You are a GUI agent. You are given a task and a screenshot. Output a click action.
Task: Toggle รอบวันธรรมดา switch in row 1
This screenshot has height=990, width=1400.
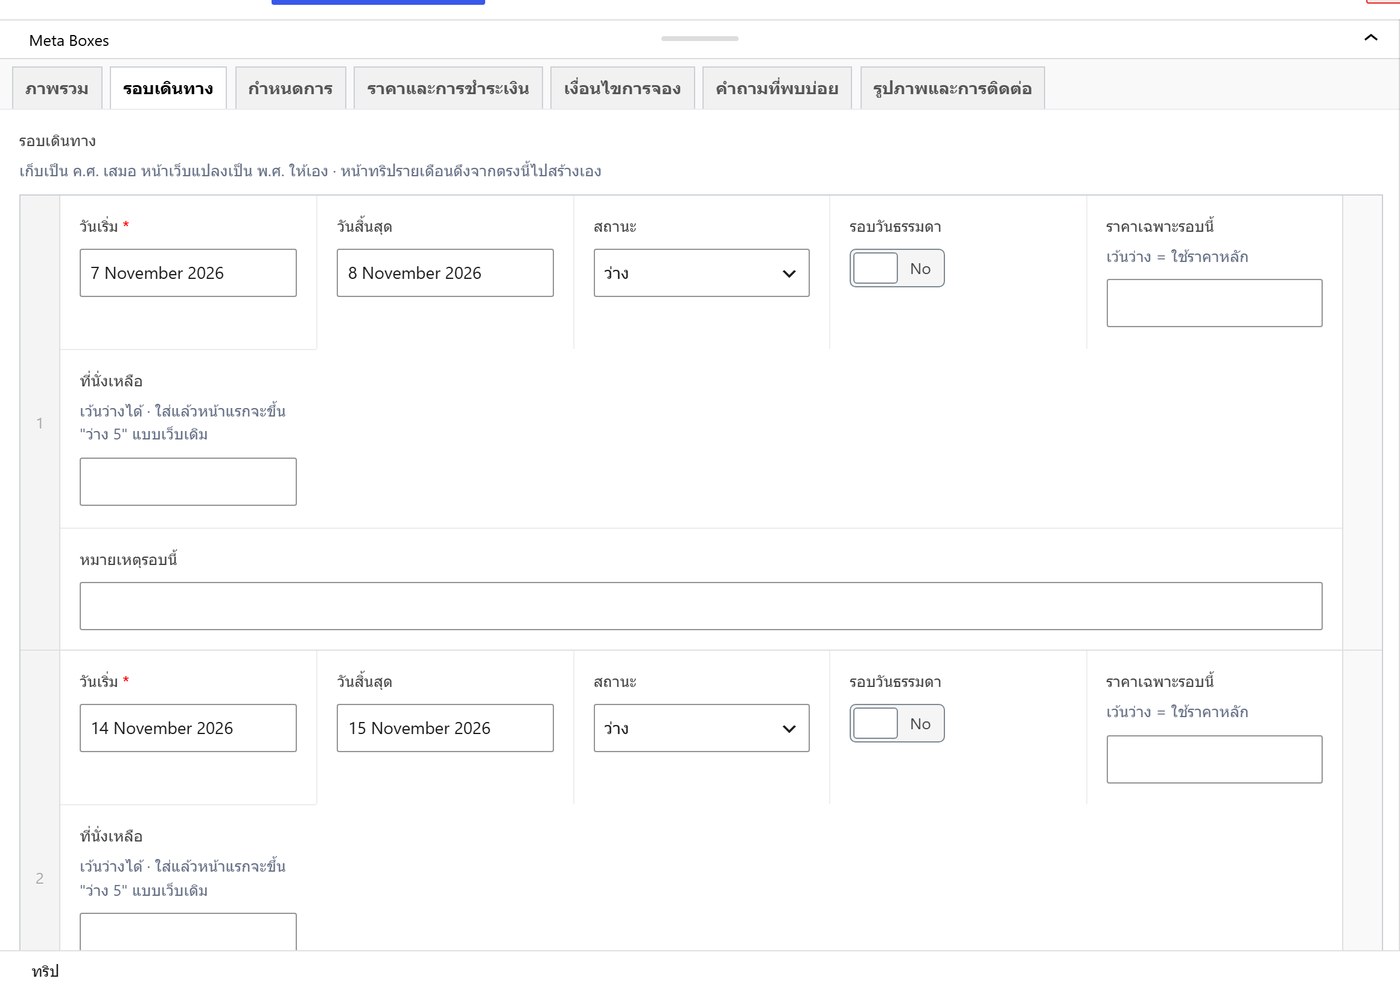(x=897, y=268)
